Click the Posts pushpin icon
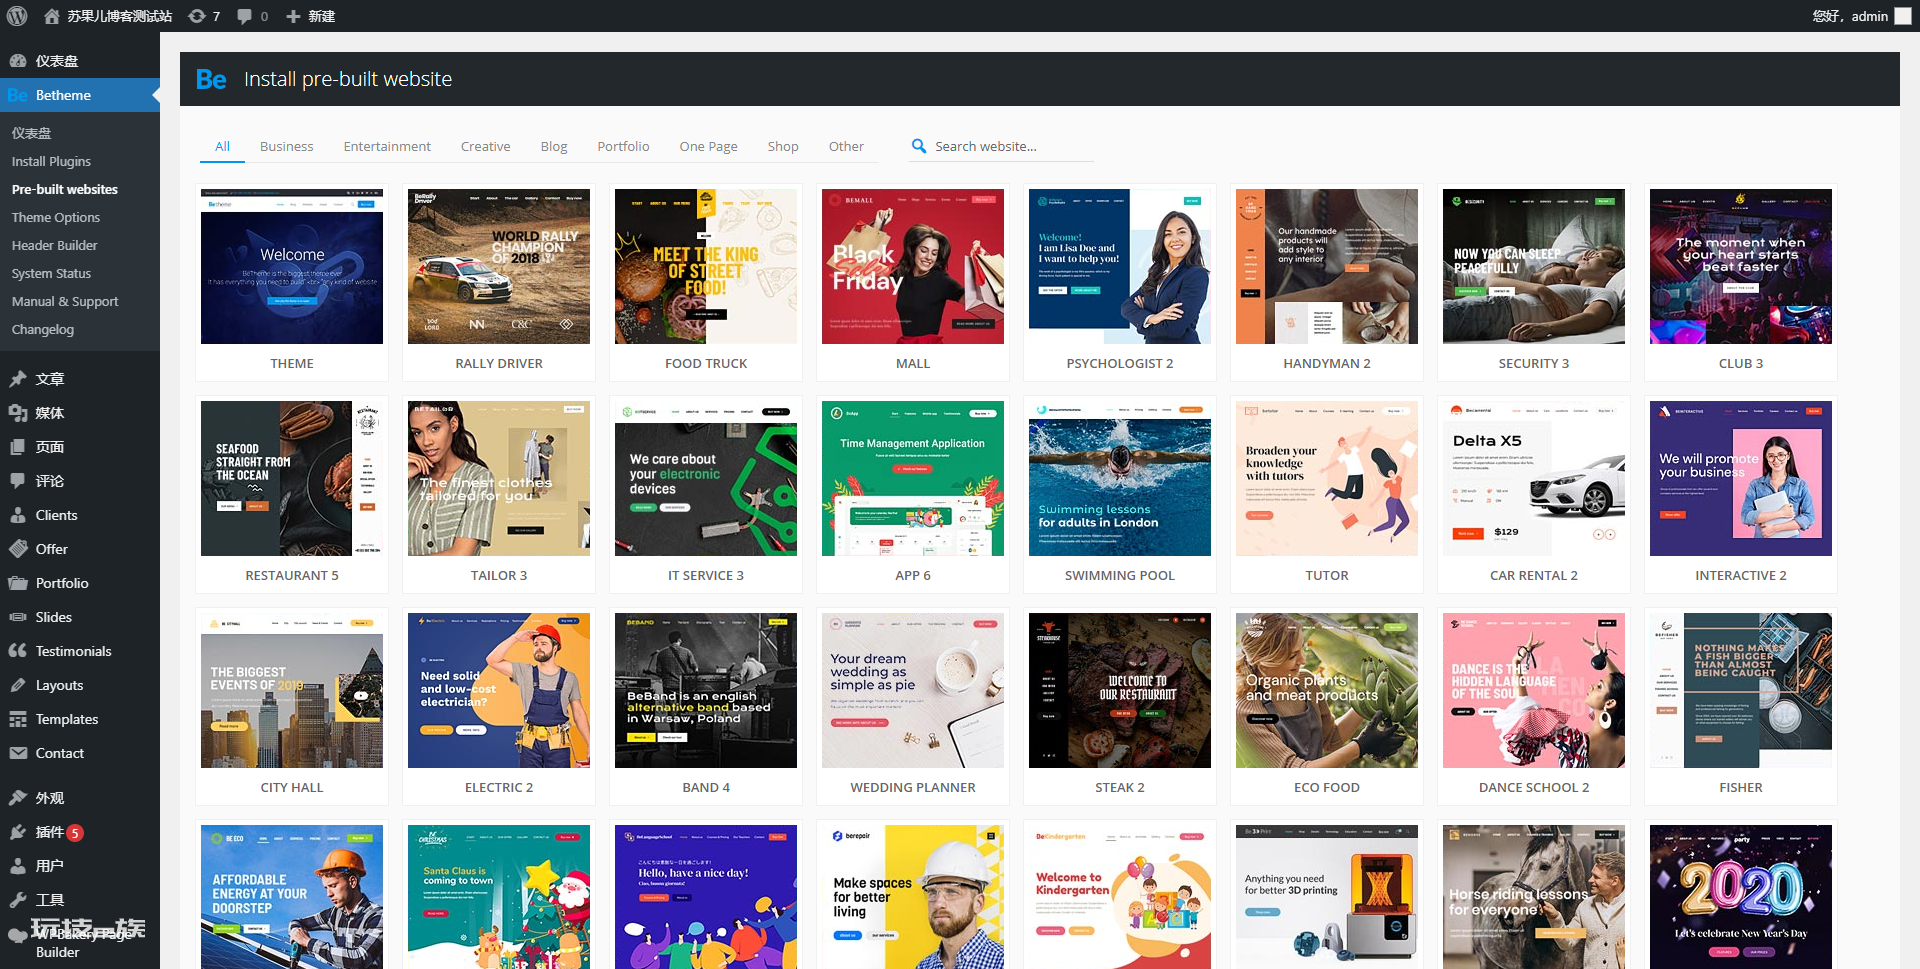1920x969 pixels. coord(18,379)
